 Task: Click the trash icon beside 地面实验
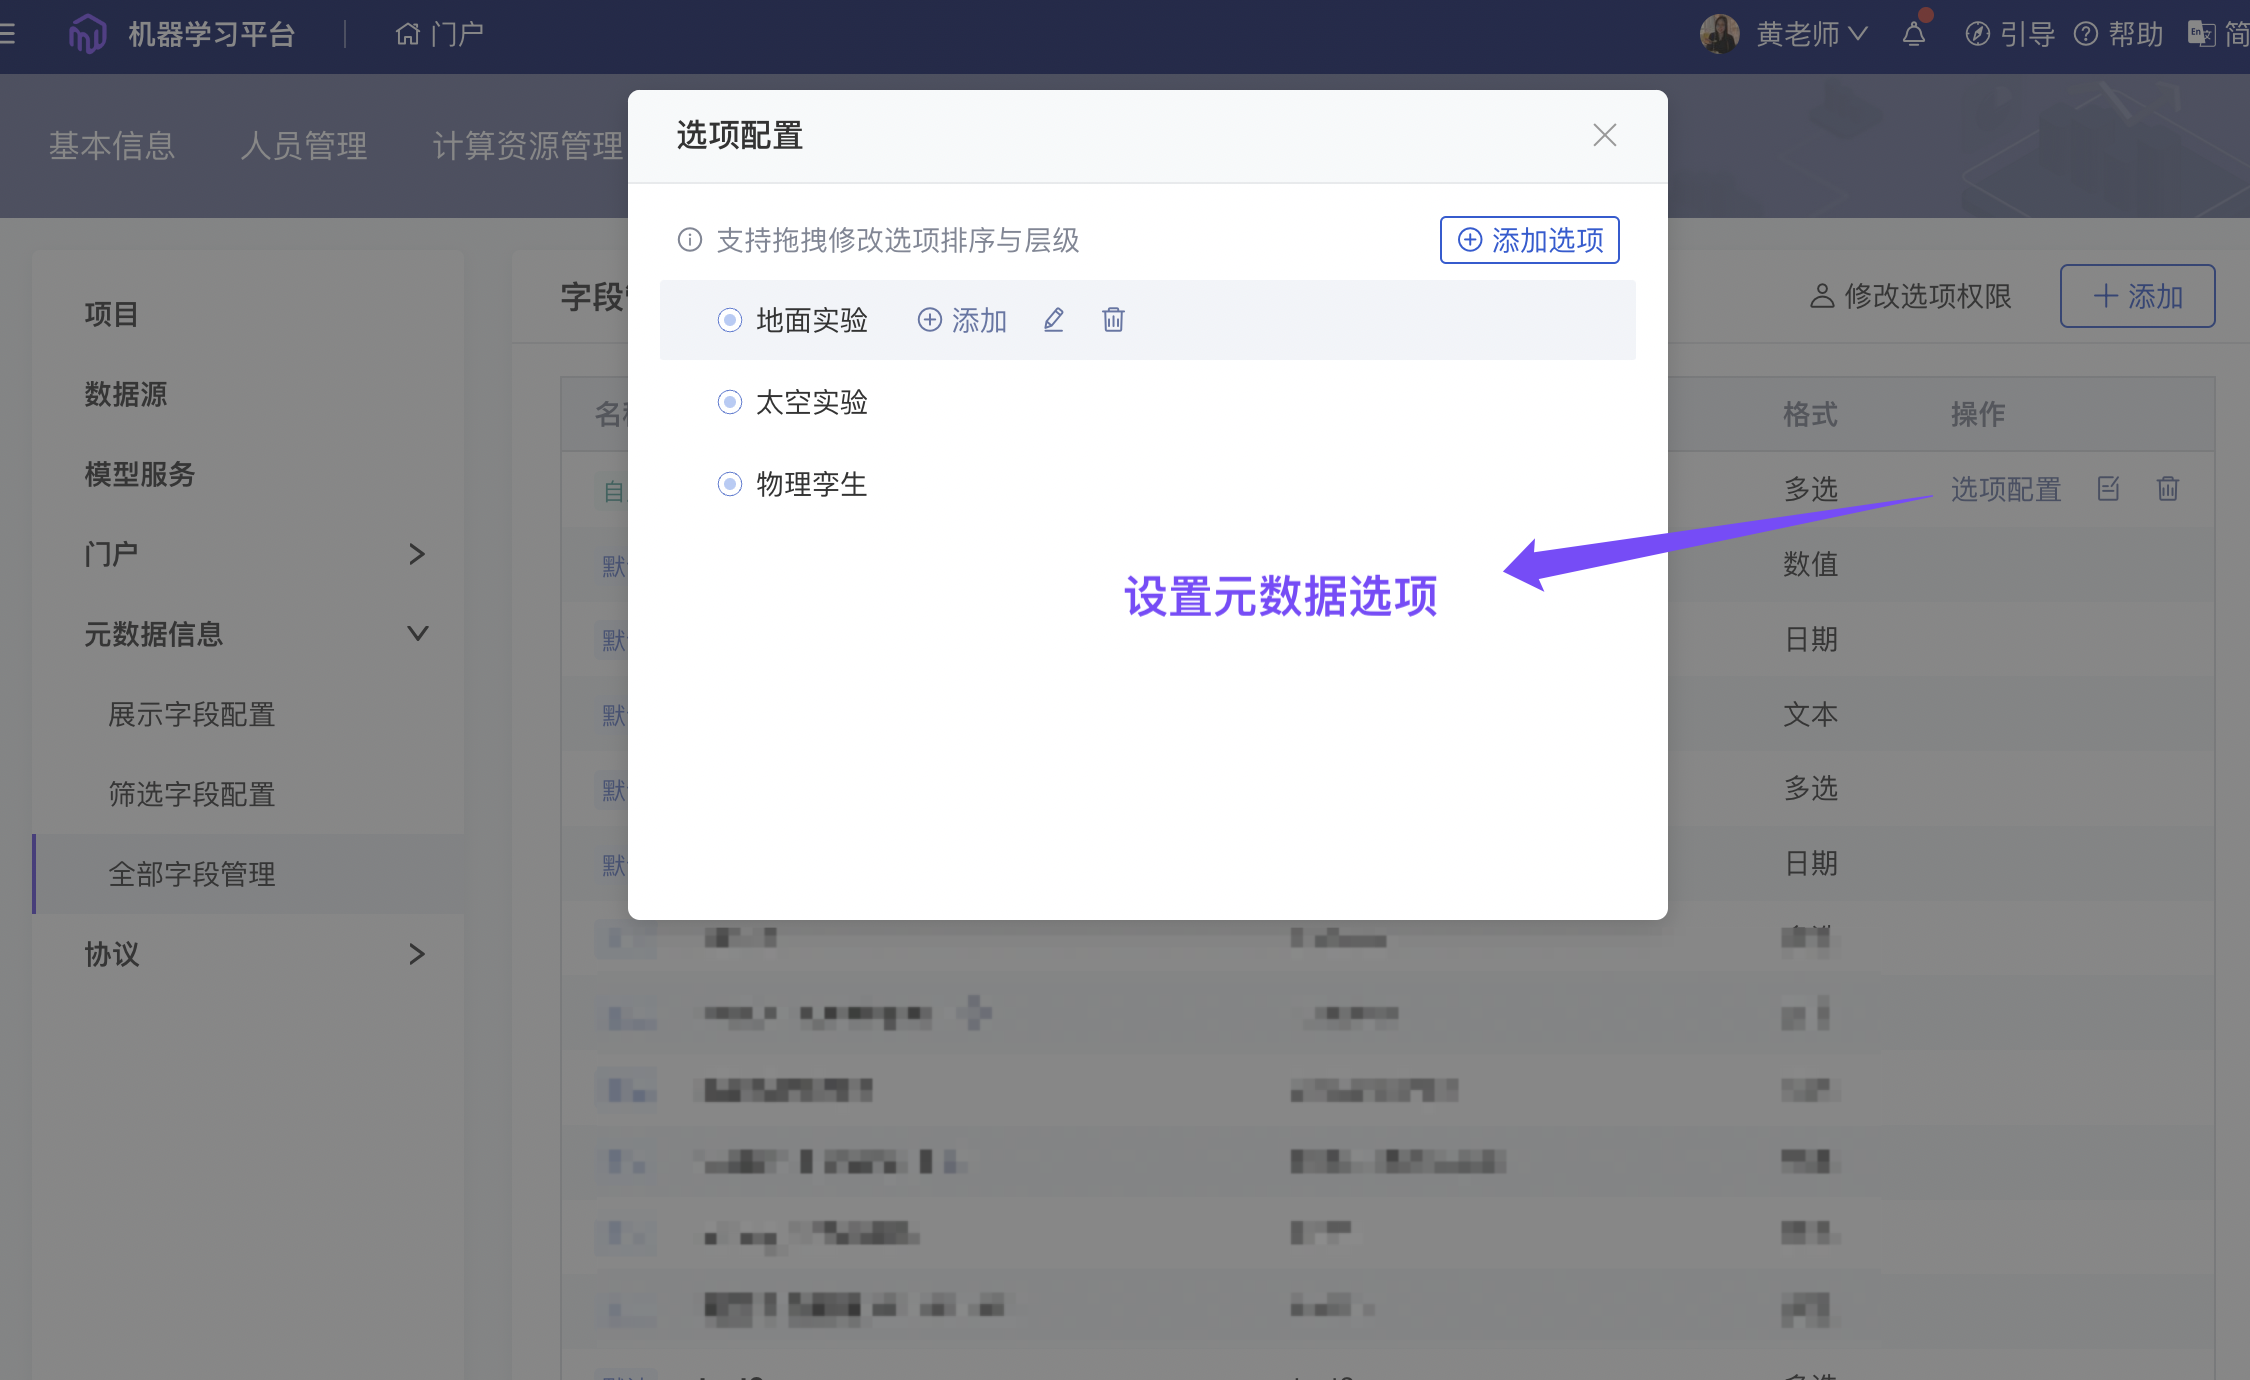(x=1113, y=320)
